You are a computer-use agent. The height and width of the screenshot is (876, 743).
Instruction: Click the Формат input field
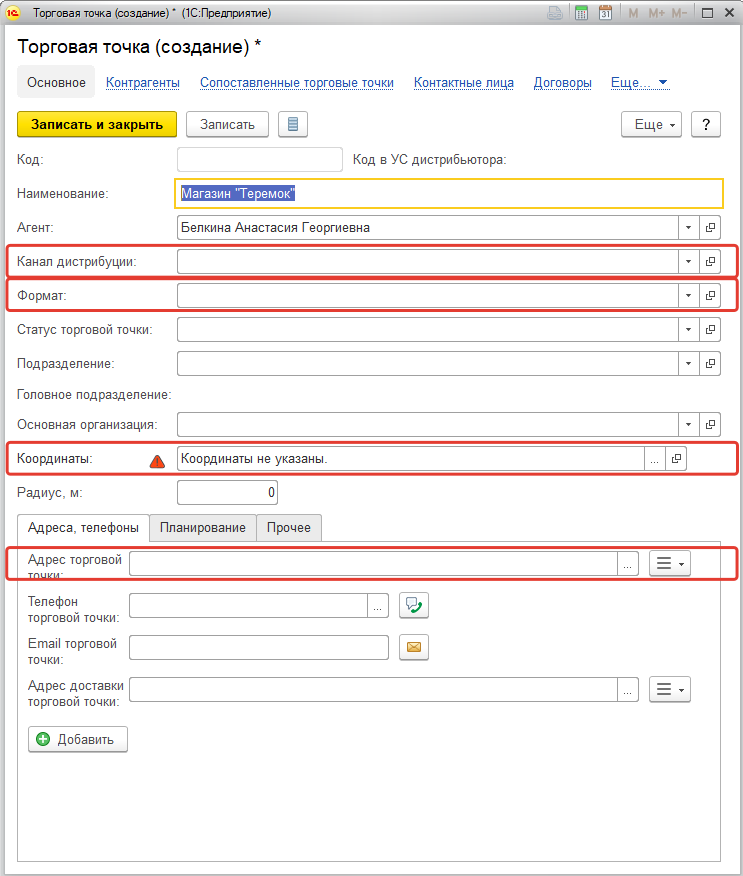(428, 296)
